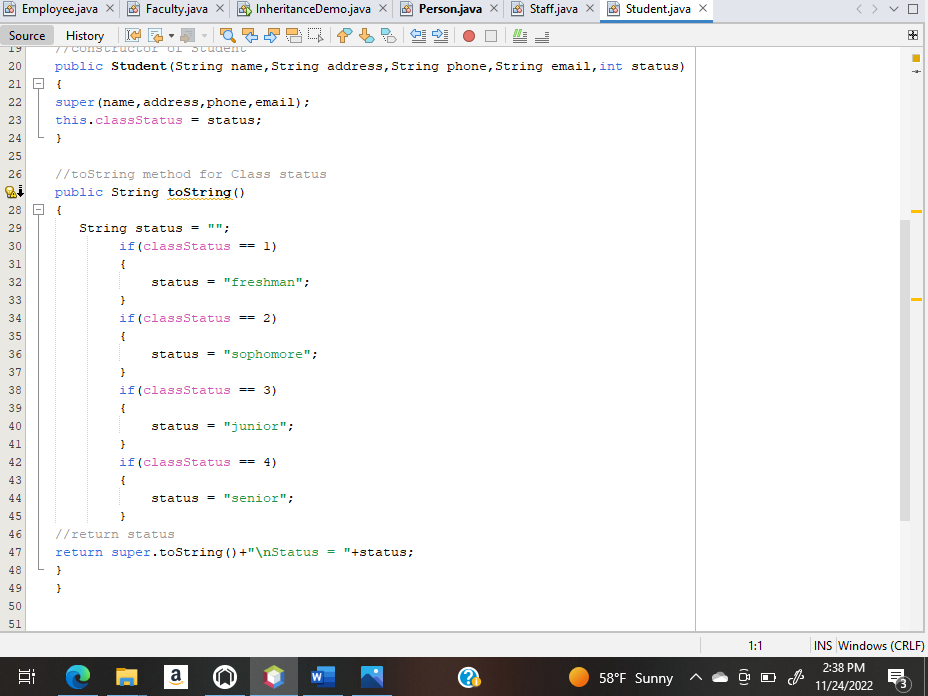
Task: Click the Last Edit toolbar icon
Action: pyautogui.click(x=133, y=36)
